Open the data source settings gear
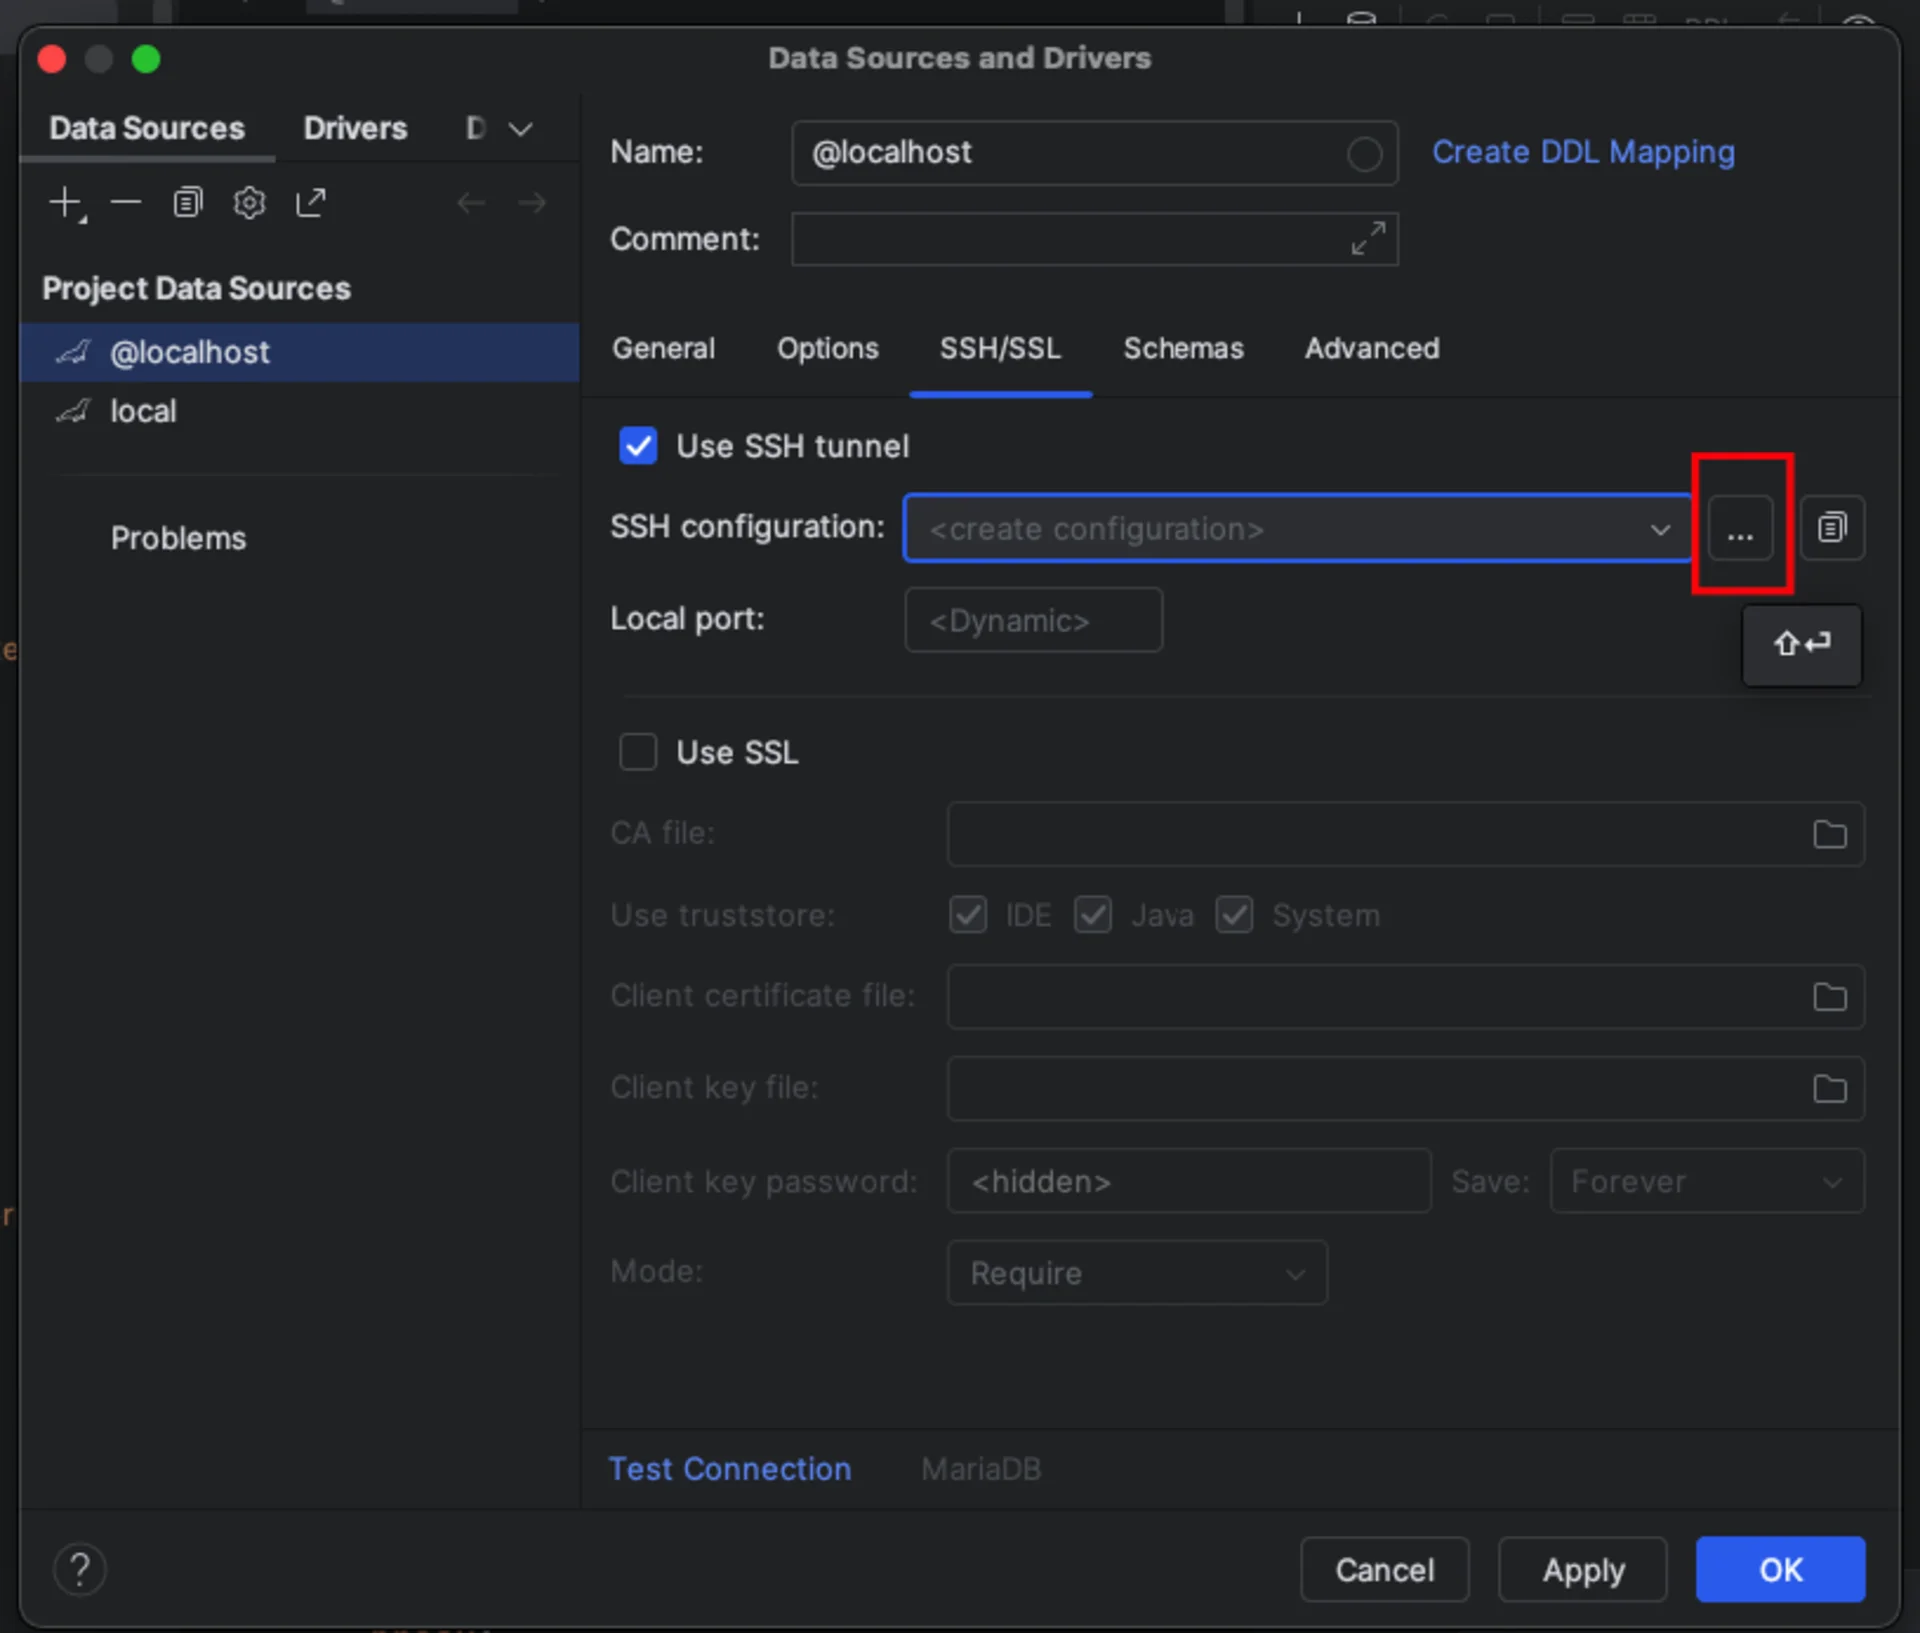Screen dimensions: 1920x1633 (x=249, y=202)
